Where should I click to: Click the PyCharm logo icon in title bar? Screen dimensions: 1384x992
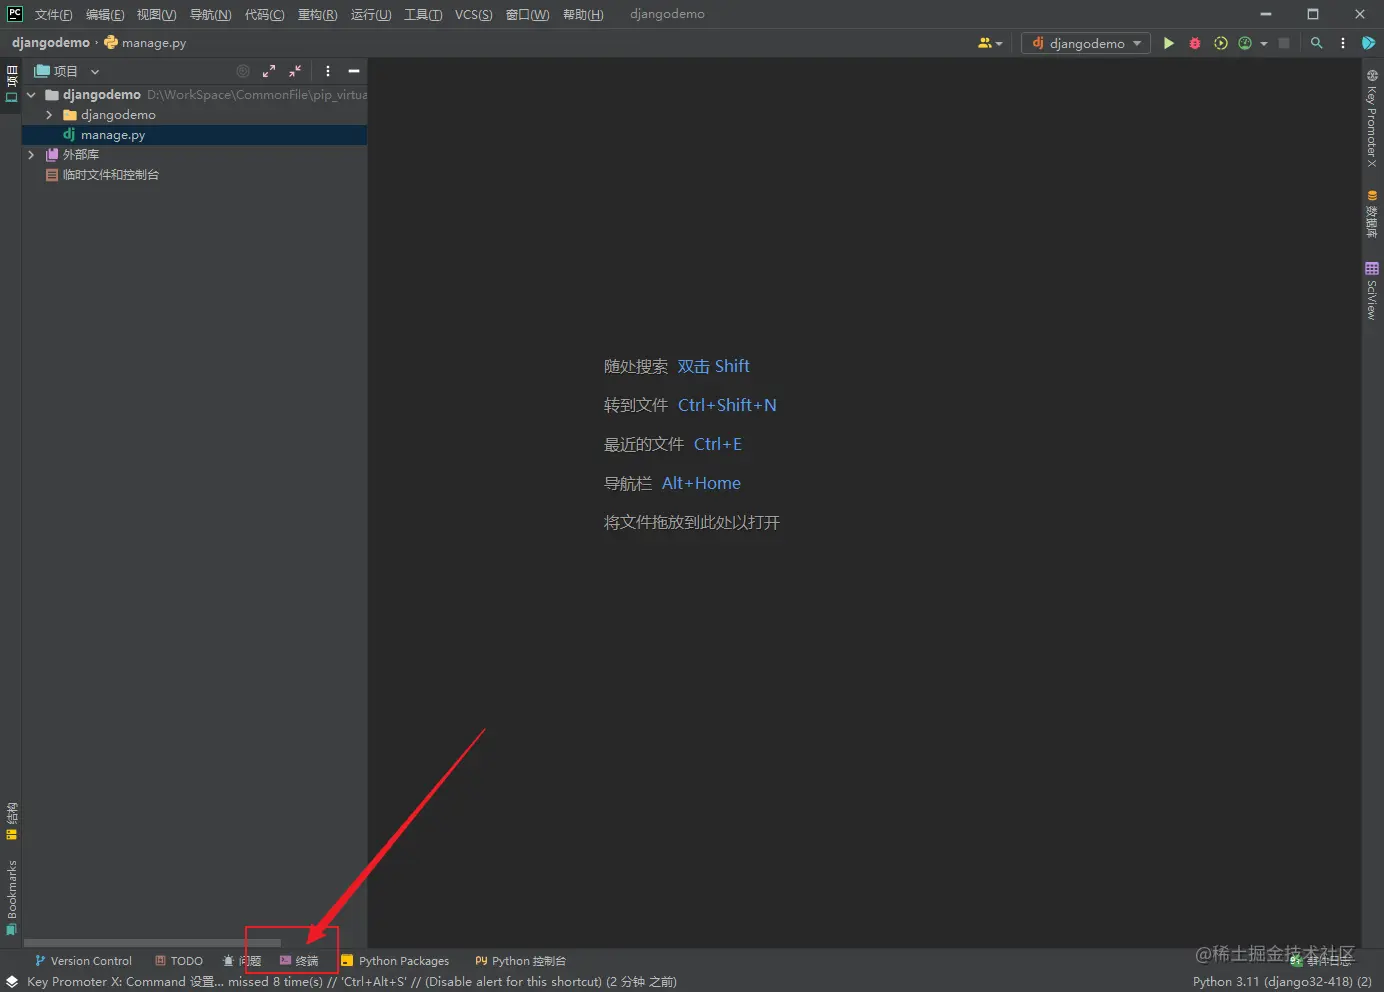point(15,14)
